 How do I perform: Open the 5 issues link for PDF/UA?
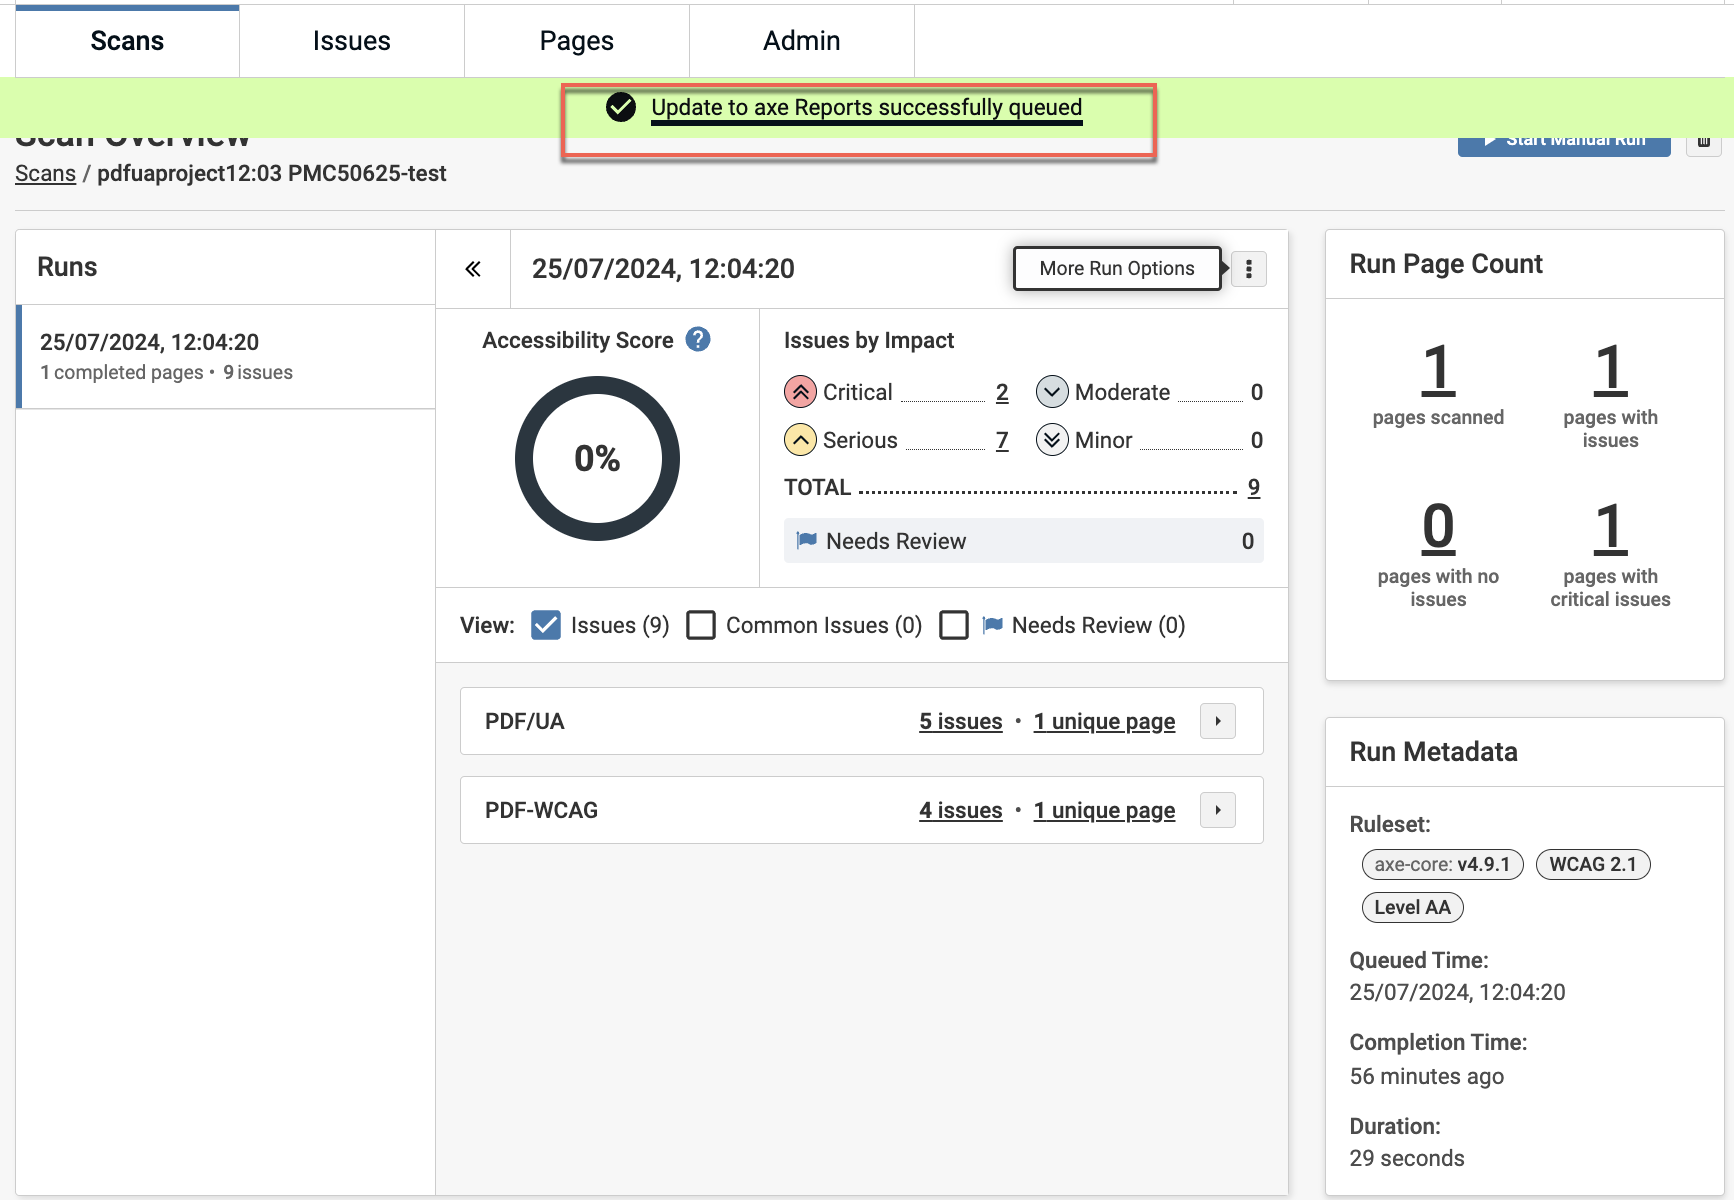tap(960, 721)
